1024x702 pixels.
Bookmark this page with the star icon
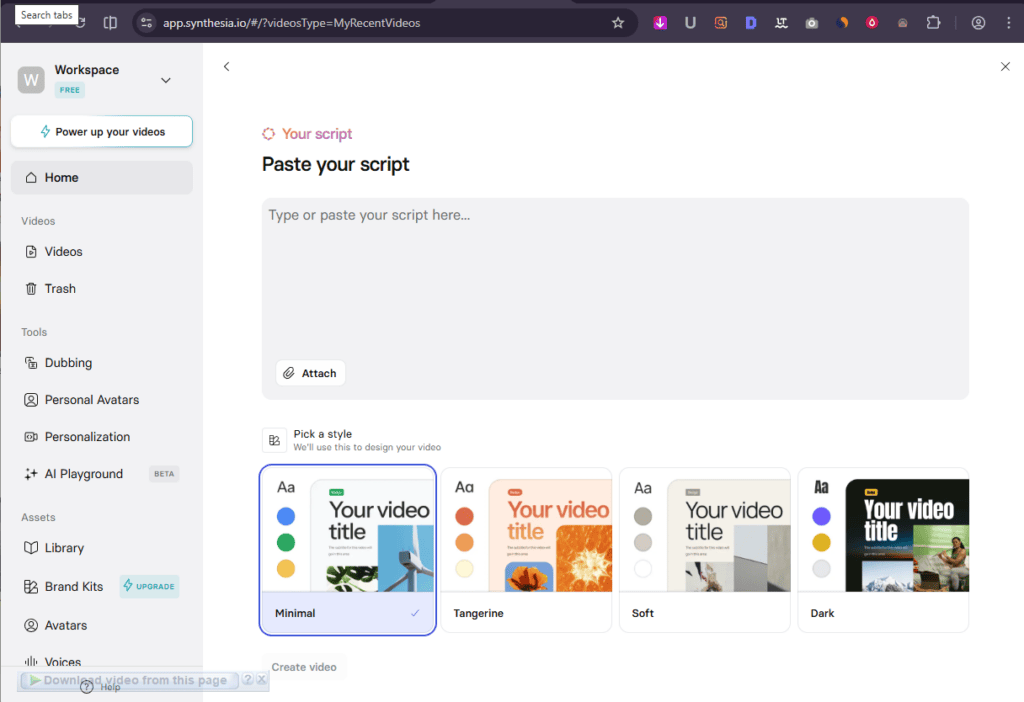618,23
